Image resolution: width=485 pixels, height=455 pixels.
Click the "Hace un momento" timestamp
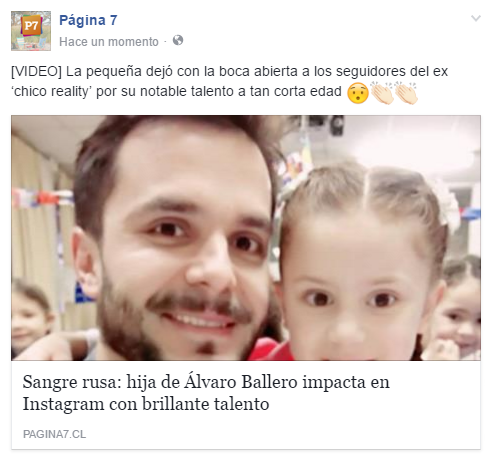pos(109,42)
